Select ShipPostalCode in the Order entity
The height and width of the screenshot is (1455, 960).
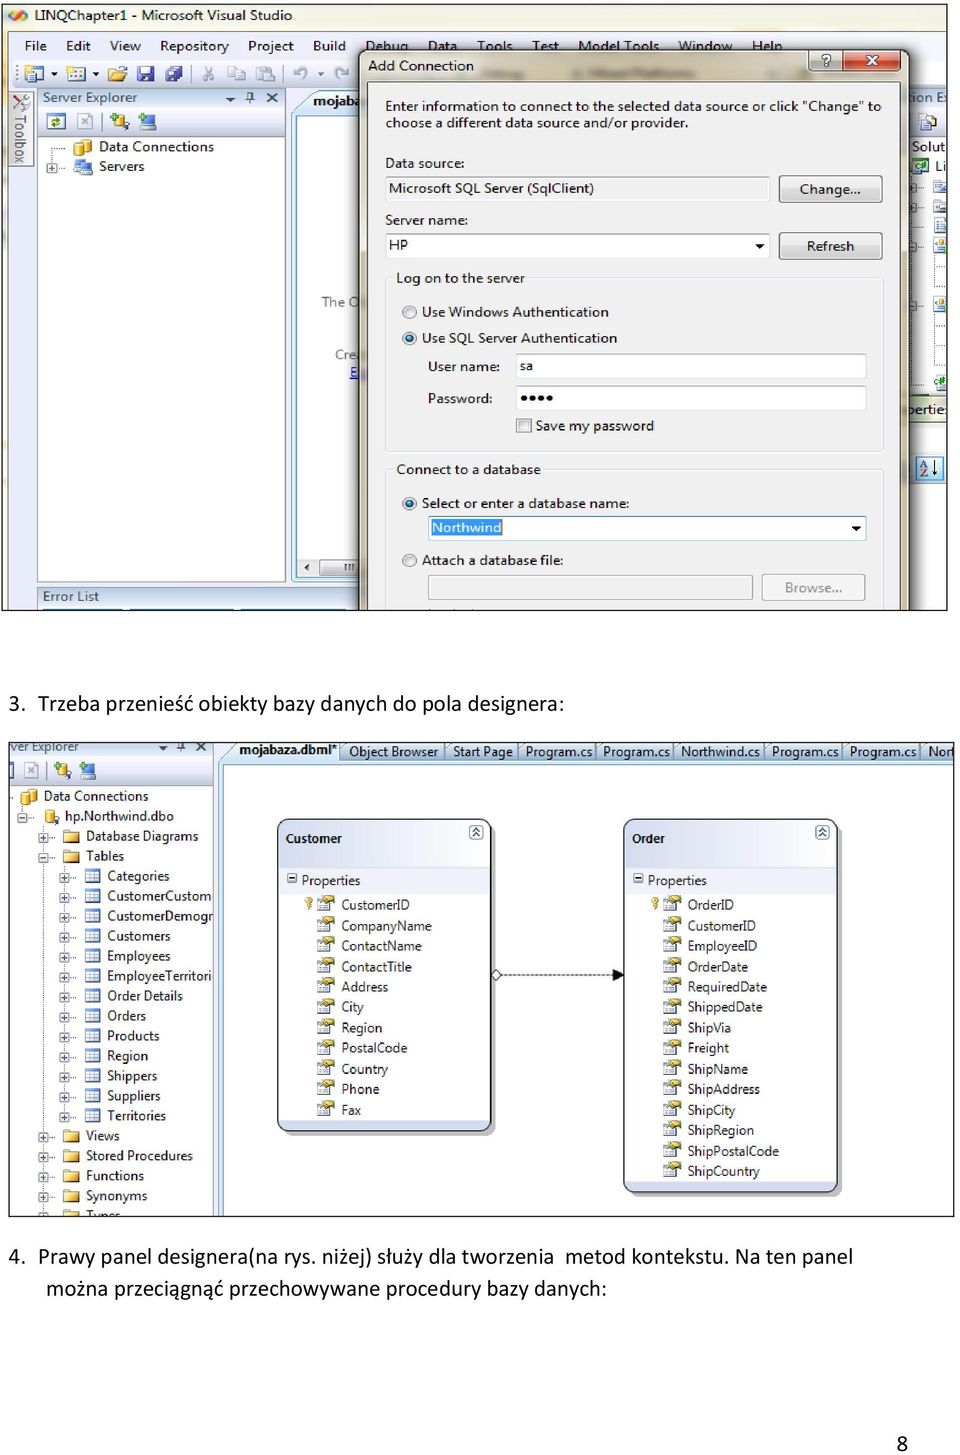[733, 1151]
